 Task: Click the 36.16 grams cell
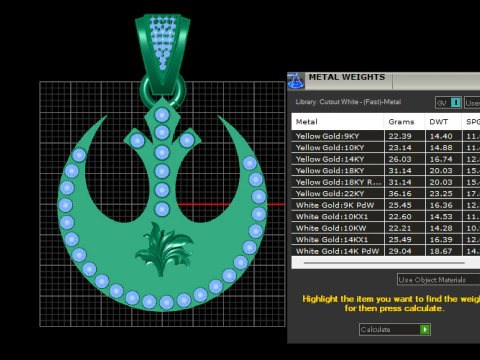405,193
